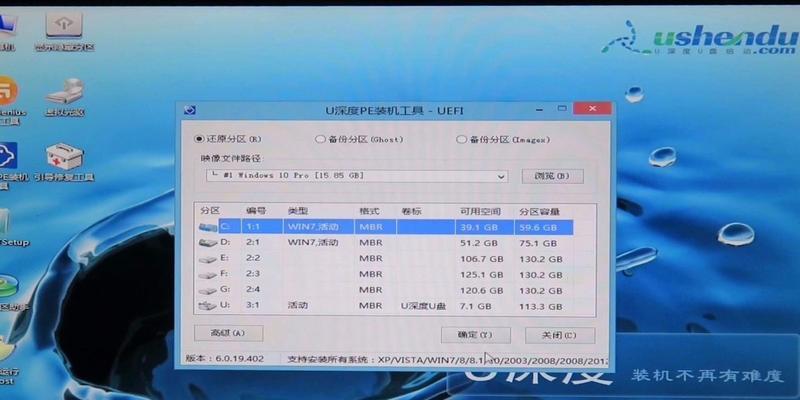800x400 pixels.
Task: Select the 还原分区 (R) radio button
Action: coord(198,139)
